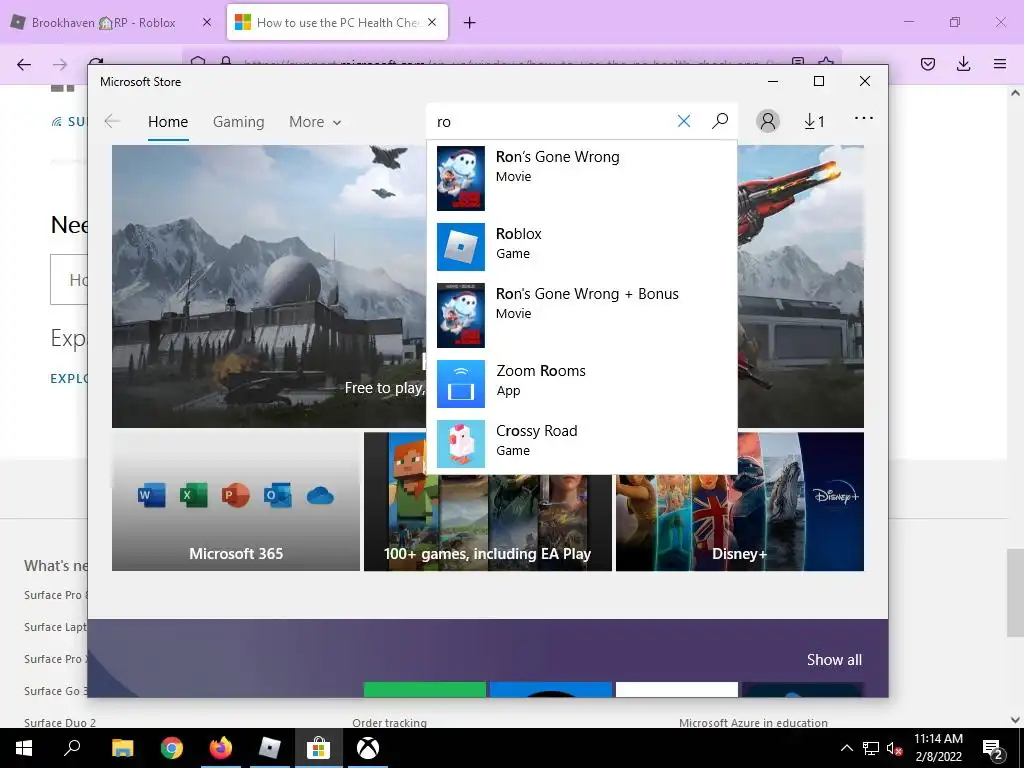The width and height of the screenshot is (1024, 768).
Task: Reload the Firefox page
Action: 96,63
